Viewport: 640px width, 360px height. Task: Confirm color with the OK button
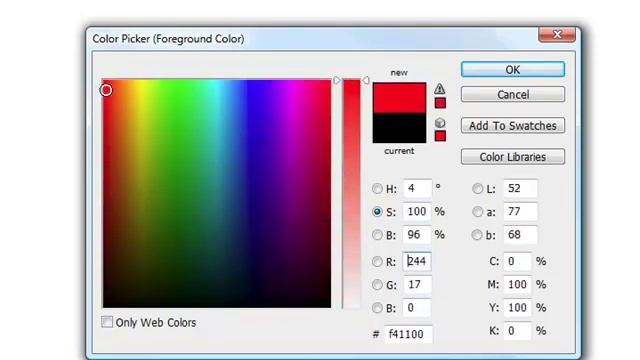pyautogui.click(x=513, y=70)
